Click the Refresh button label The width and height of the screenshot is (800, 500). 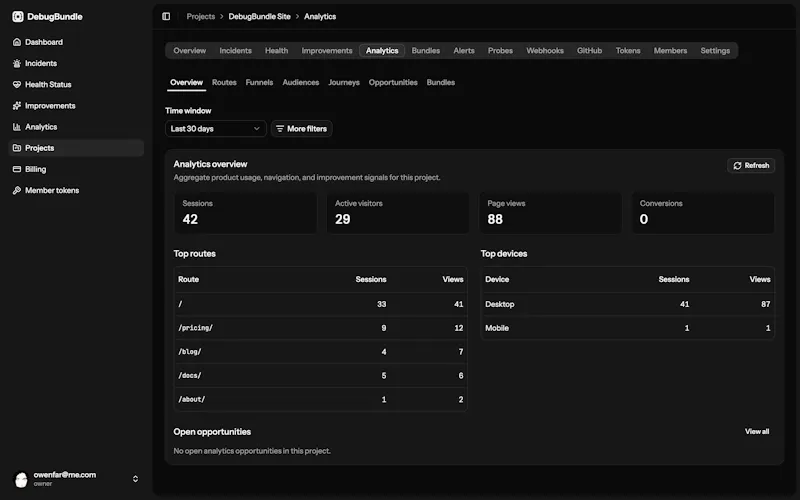[757, 165]
